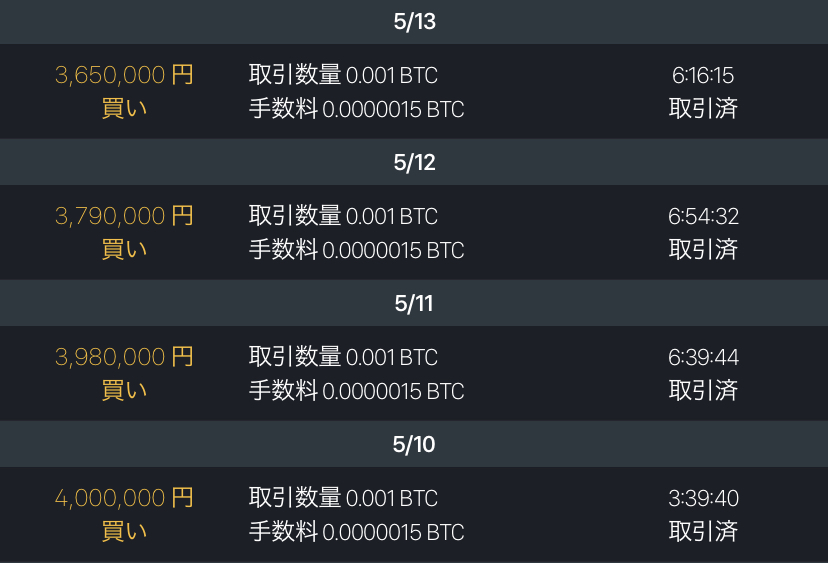Select the 5/13 date header
This screenshot has height=563, width=828.
click(x=414, y=22)
